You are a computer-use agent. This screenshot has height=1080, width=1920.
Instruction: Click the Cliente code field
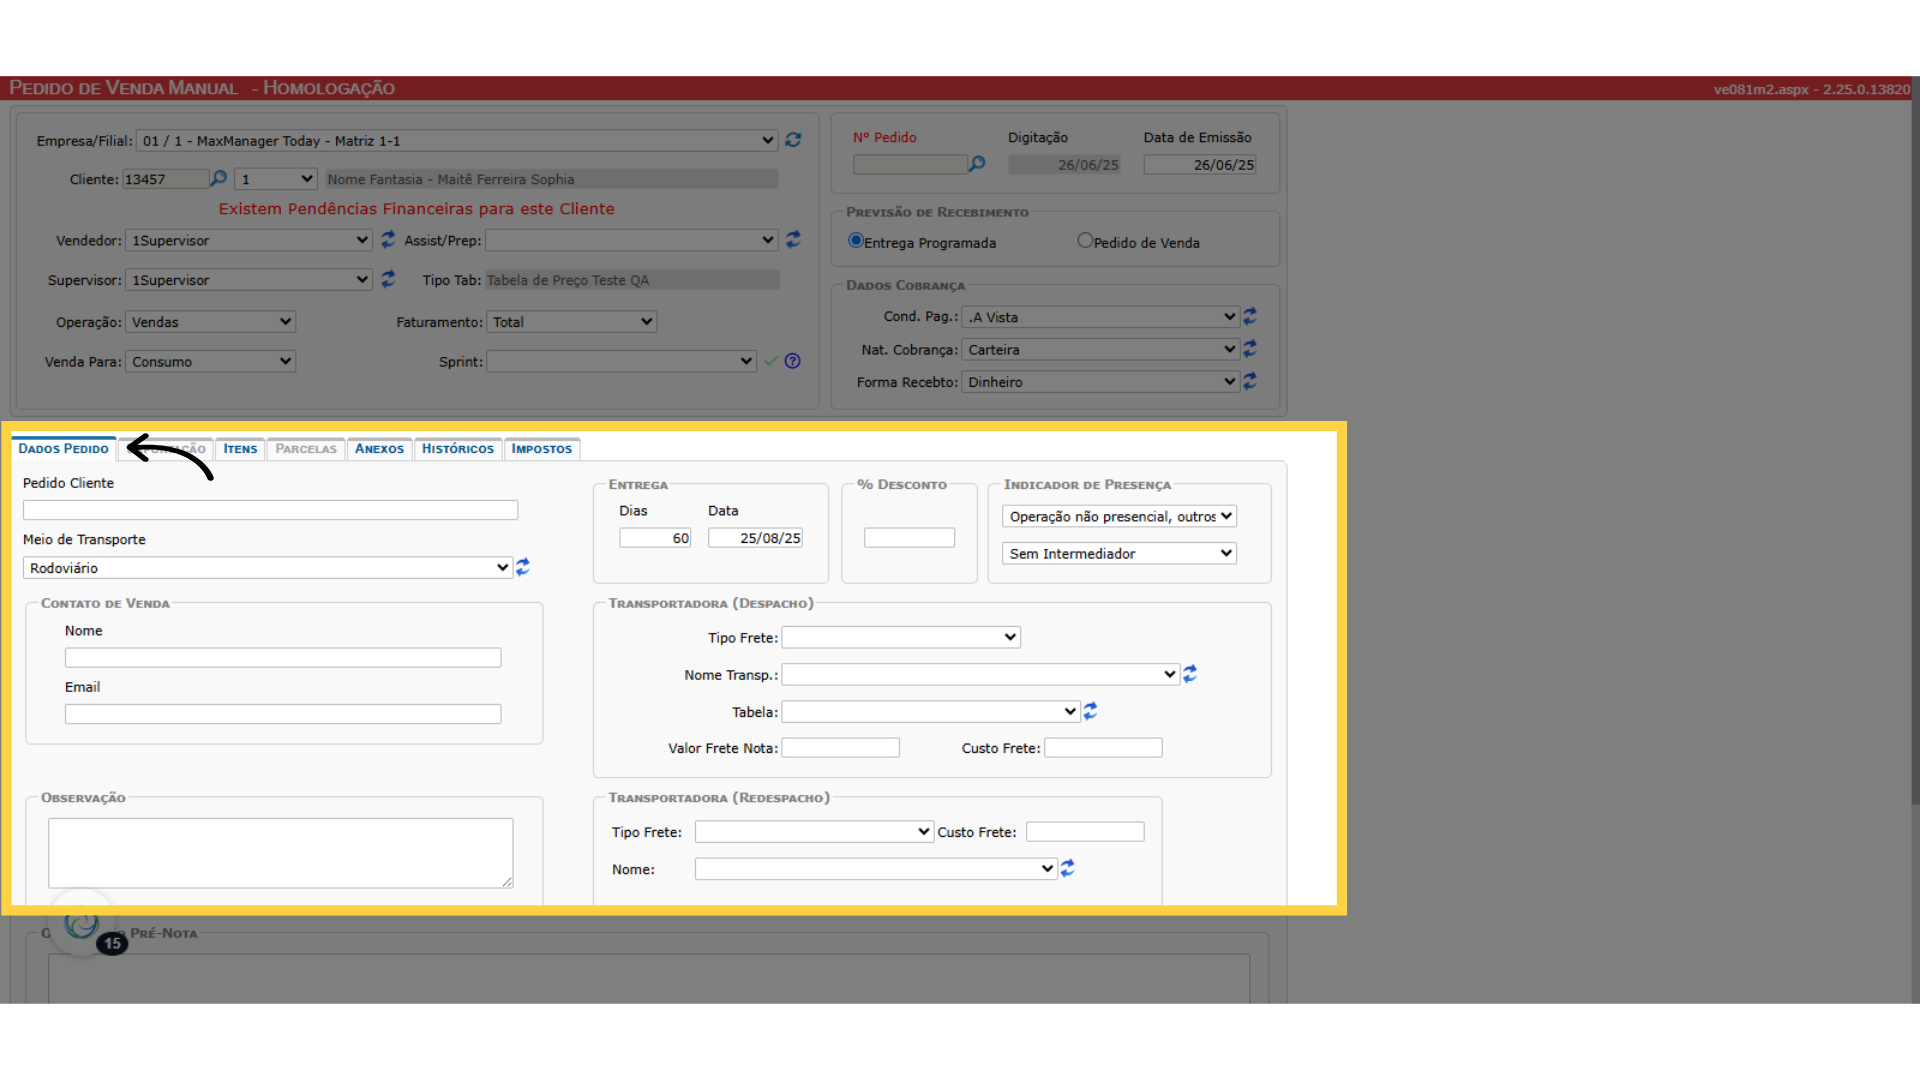[x=165, y=179]
